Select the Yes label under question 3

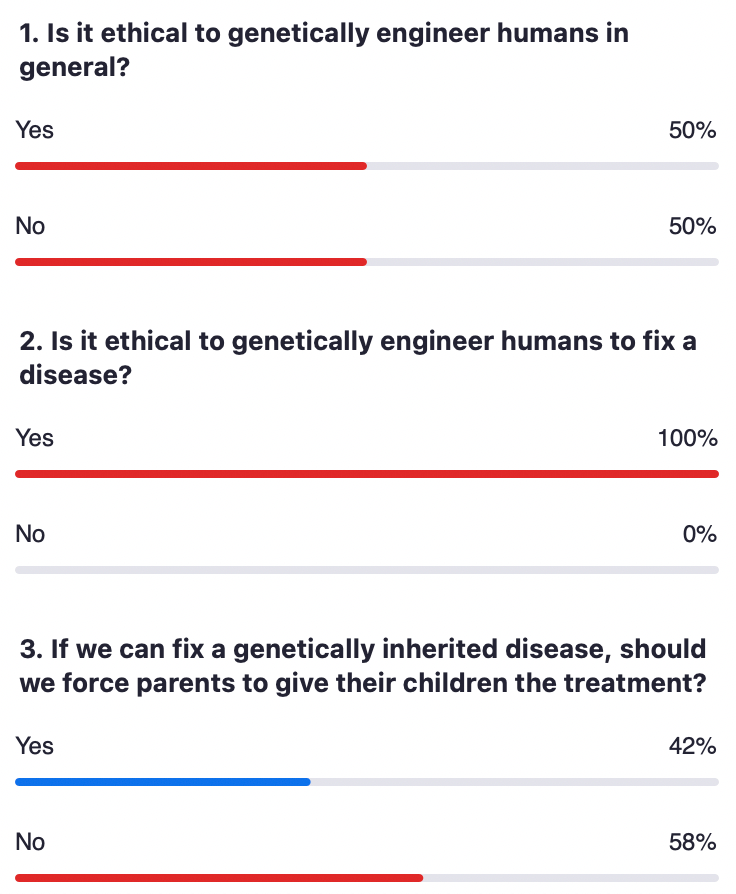35,746
